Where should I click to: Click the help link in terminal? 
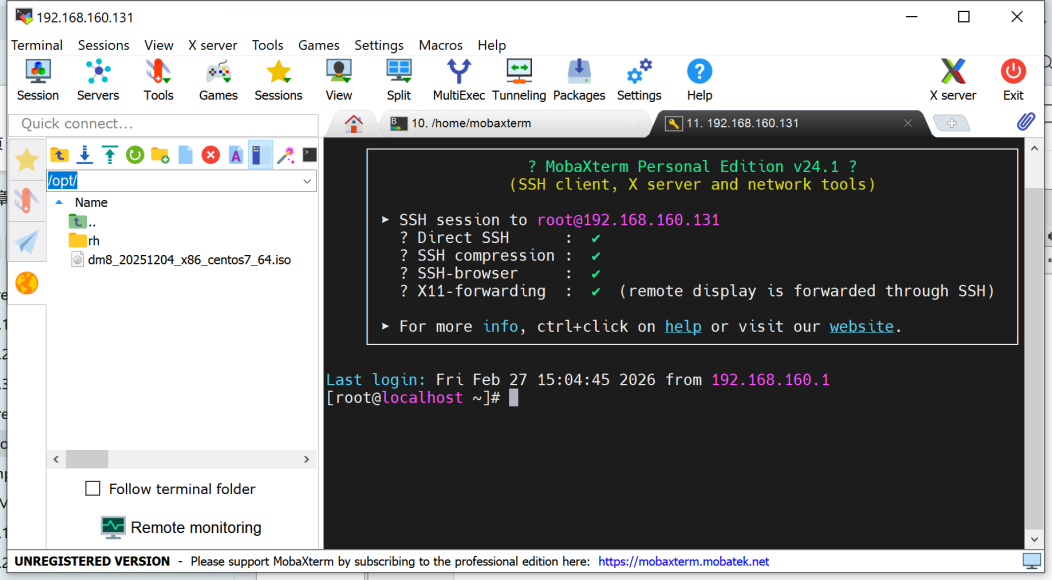(683, 326)
